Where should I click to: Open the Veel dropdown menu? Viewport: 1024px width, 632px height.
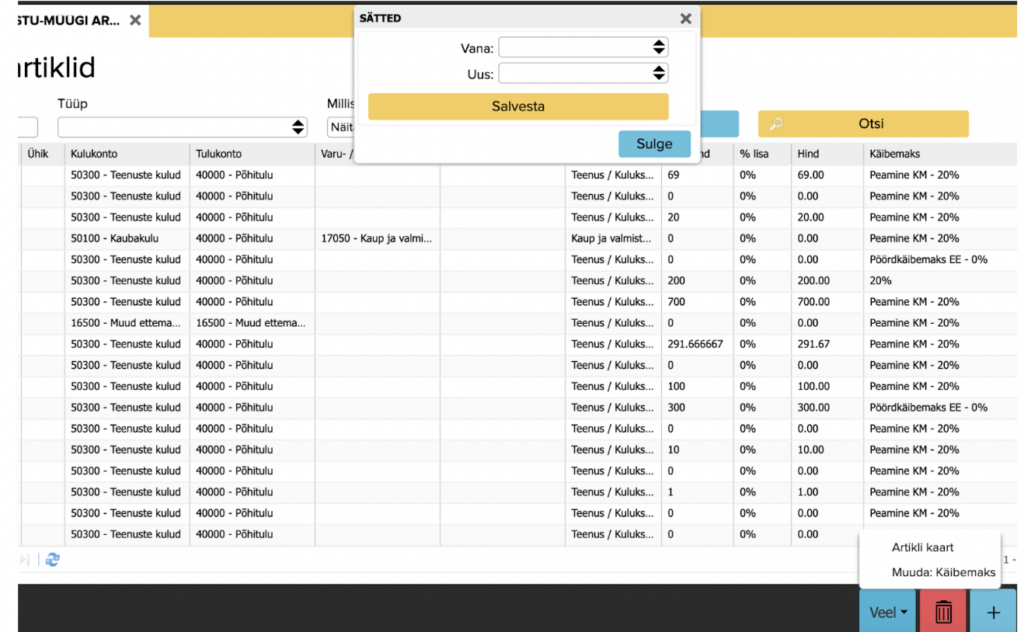coord(887,611)
